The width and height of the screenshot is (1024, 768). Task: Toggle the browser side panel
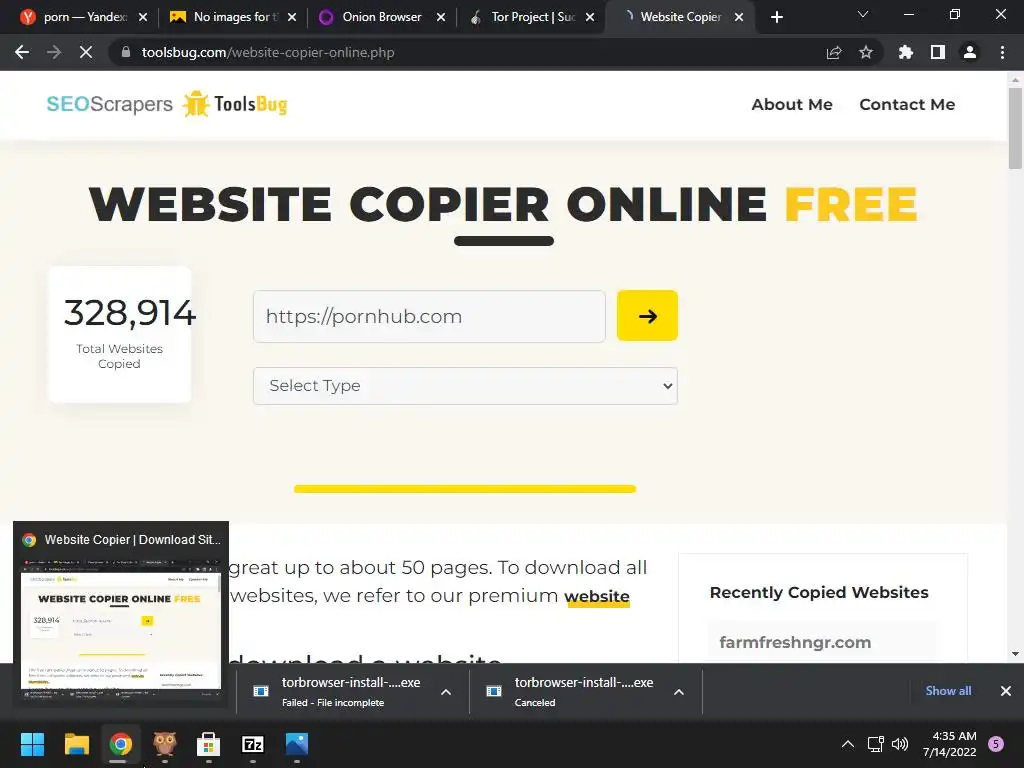[x=938, y=52]
